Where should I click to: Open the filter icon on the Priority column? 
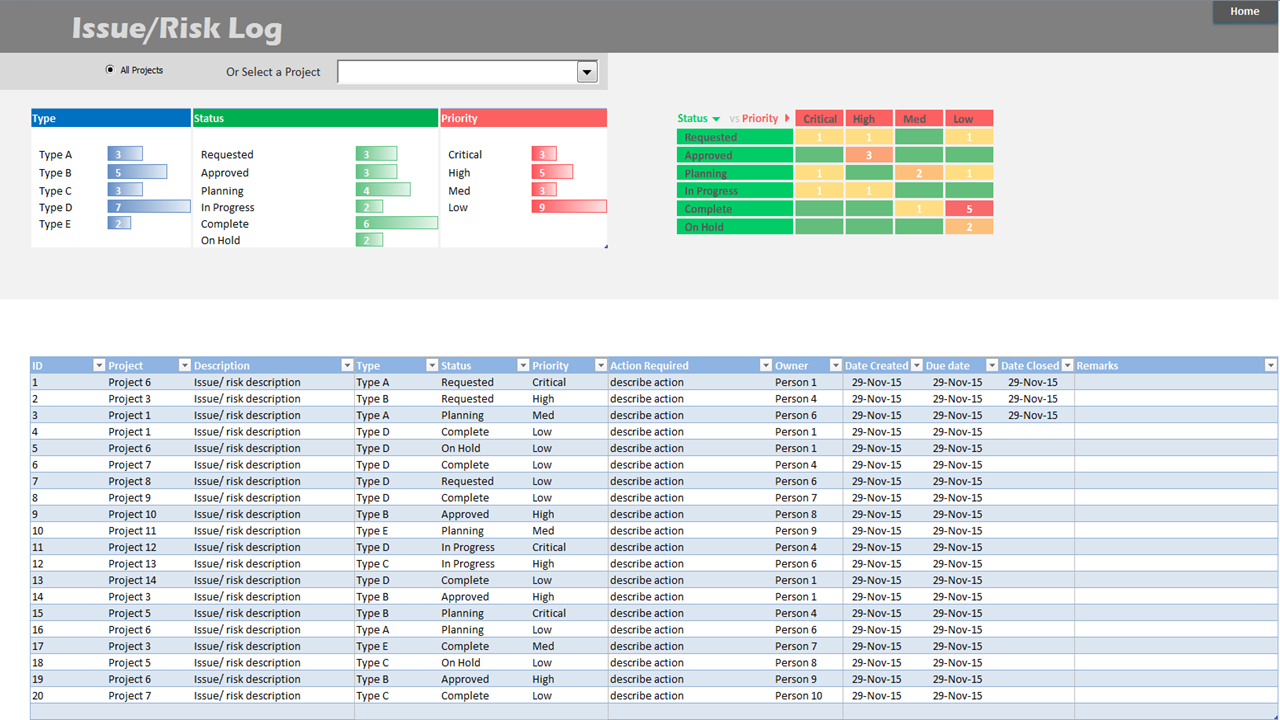pyautogui.click(x=600, y=365)
